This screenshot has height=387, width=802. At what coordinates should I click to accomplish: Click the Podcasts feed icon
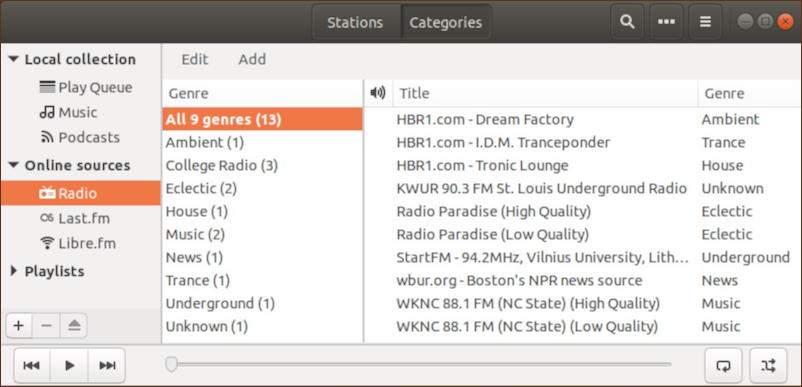tap(47, 137)
